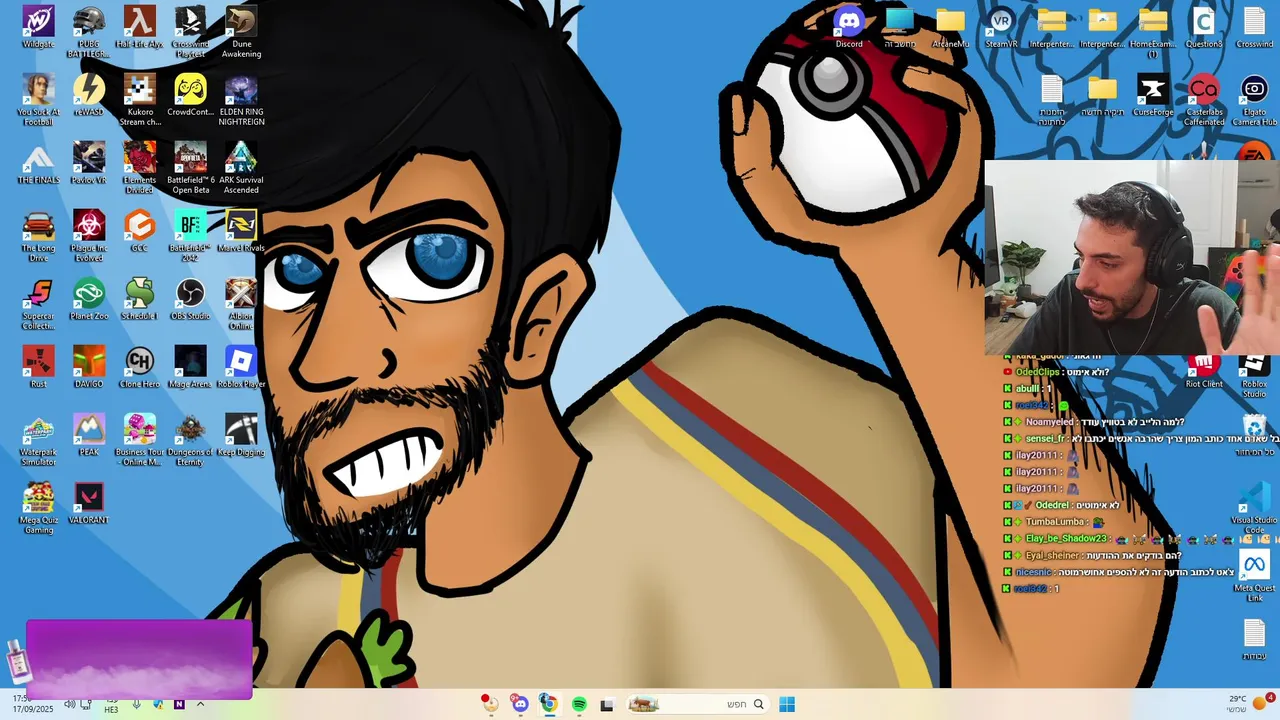The height and width of the screenshot is (720, 1280).
Task: Open the Battlefield 2042 shortcut
Action: [x=190, y=235]
